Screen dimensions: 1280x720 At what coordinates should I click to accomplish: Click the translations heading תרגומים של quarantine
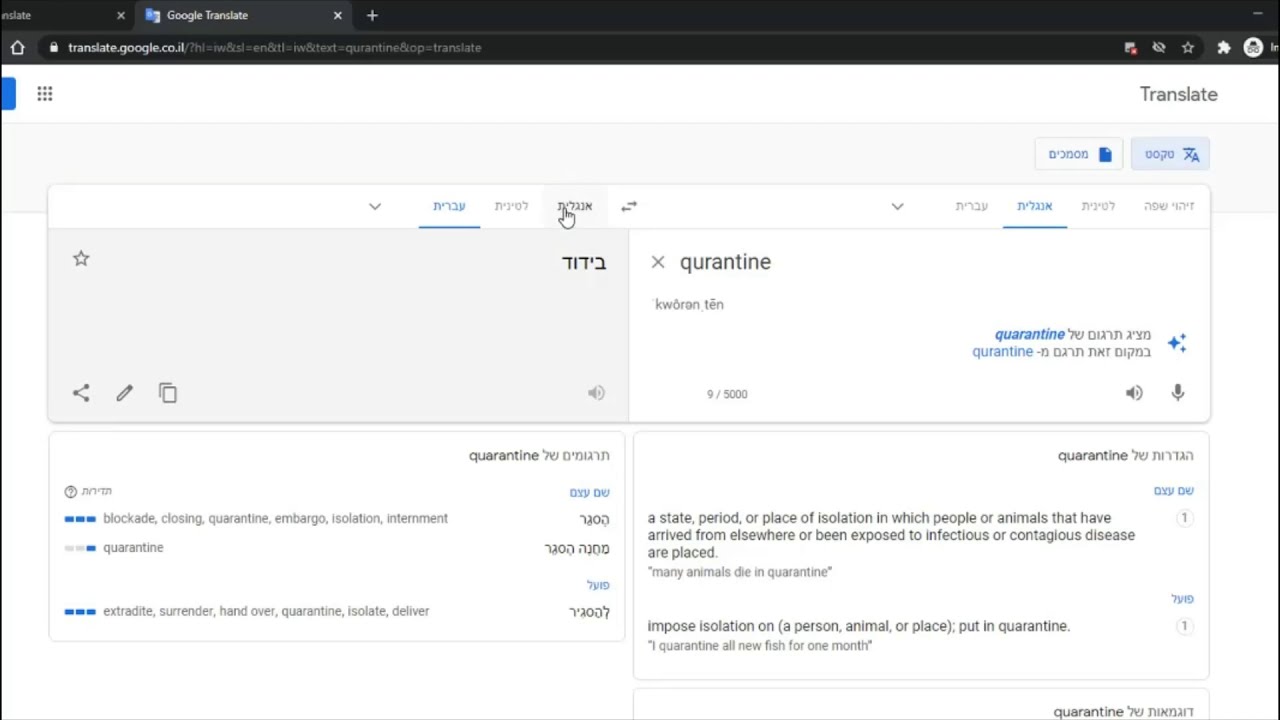click(x=539, y=456)
